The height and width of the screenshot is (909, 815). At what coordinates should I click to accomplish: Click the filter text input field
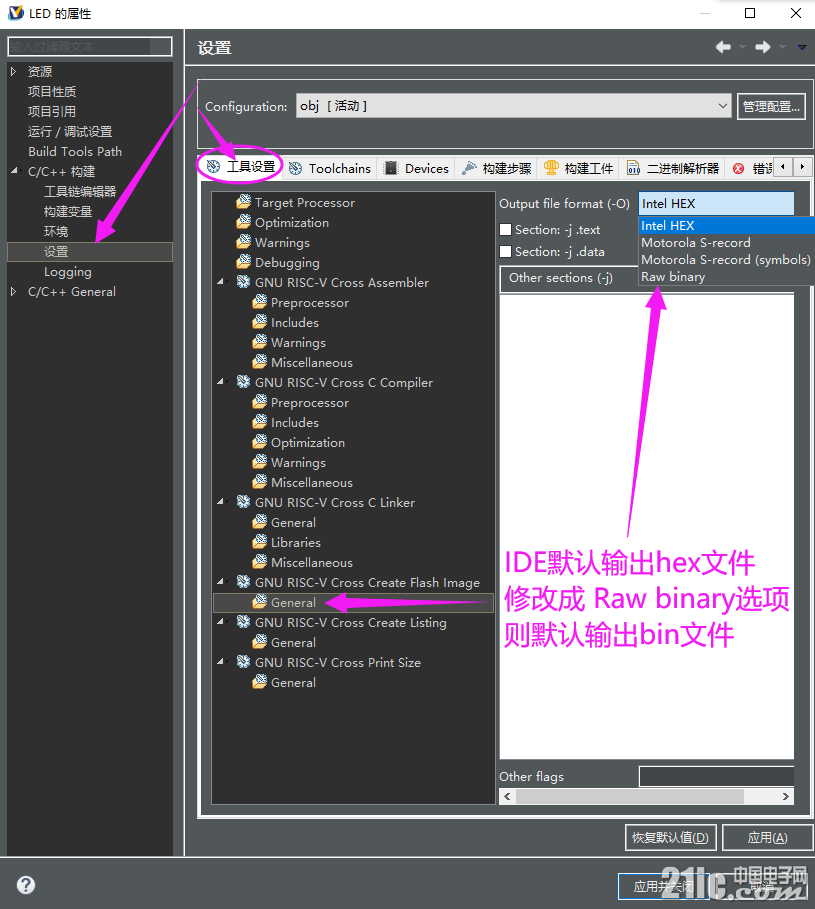pos(90,46)
